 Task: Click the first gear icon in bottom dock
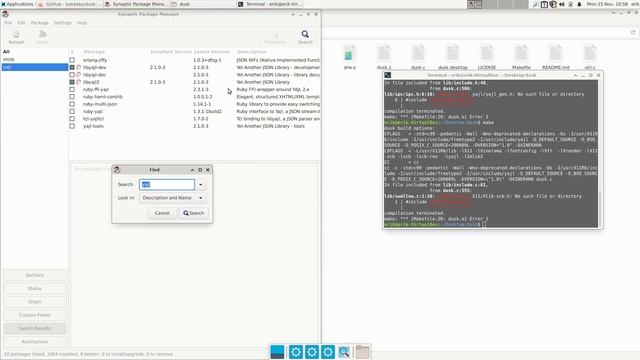tap(296, 352)
